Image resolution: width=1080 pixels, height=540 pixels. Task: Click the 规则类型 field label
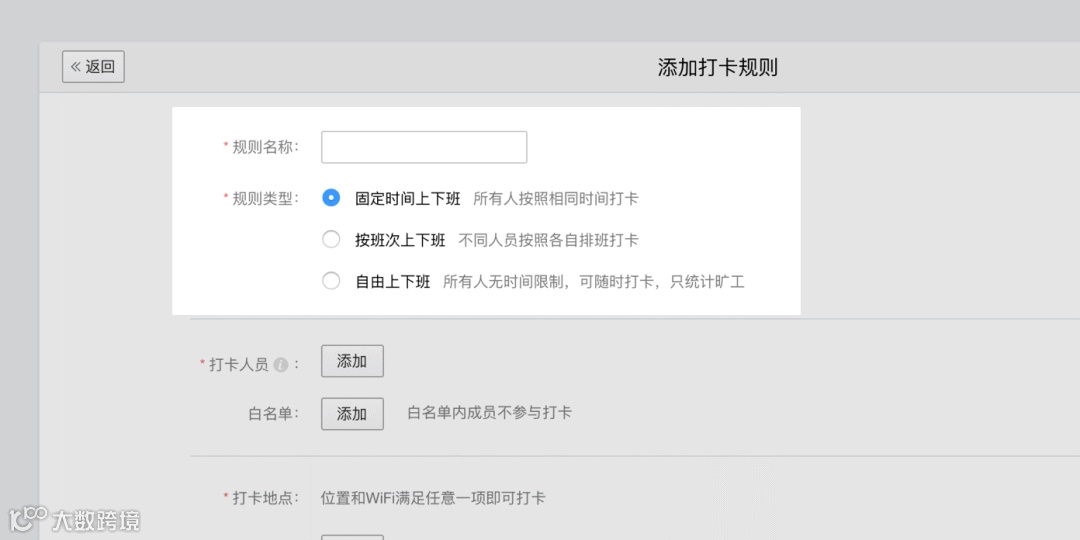click(x=264, y=198)
